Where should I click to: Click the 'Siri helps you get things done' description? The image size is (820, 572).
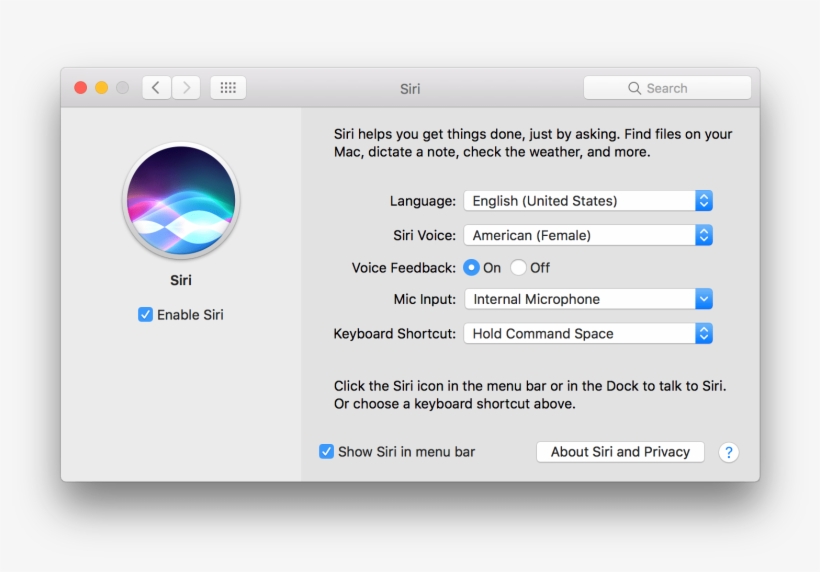pos(533,143)
